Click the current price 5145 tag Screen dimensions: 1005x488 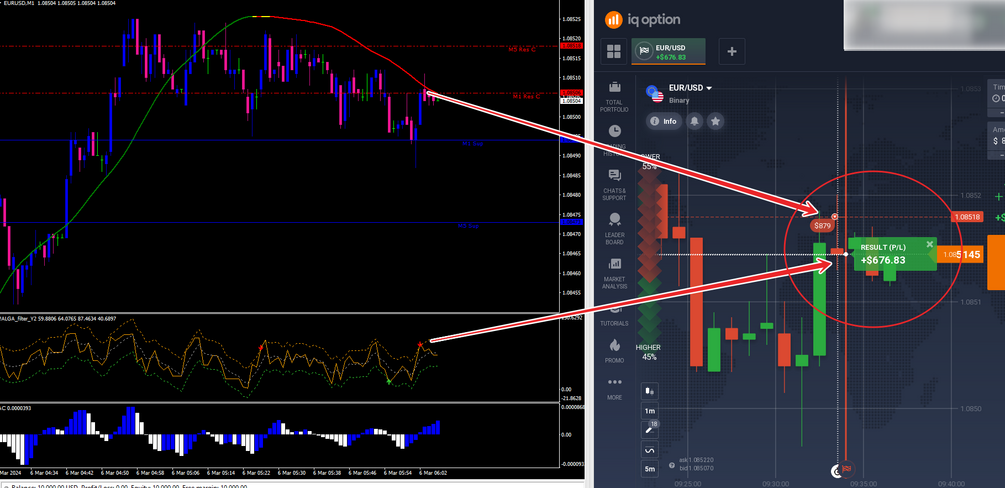click(x=961, y=255)
